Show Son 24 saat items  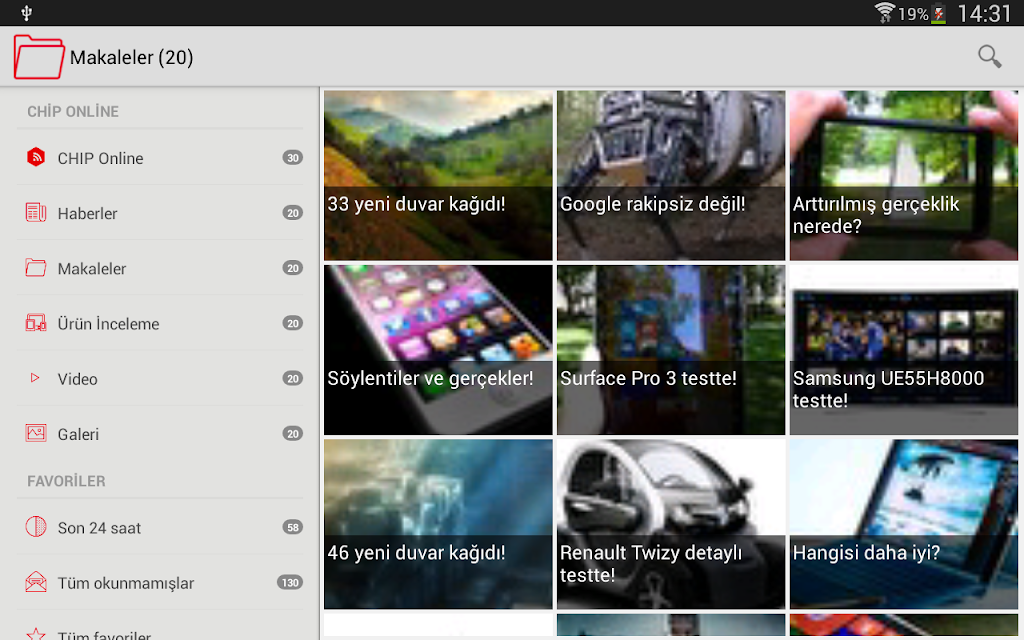[x=160, y=527]
